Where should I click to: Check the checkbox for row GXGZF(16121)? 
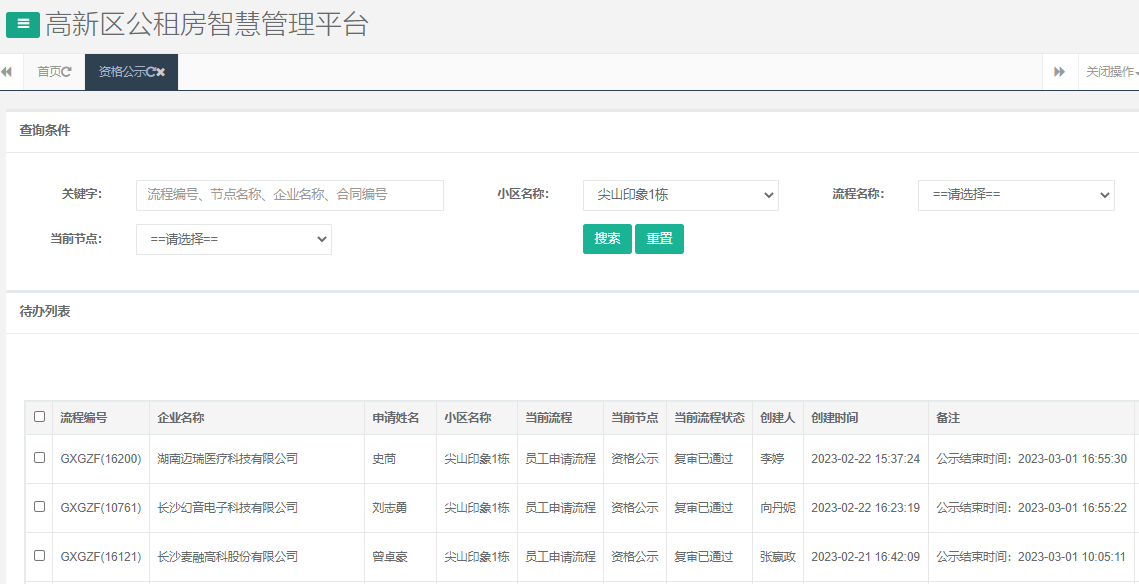38,557
